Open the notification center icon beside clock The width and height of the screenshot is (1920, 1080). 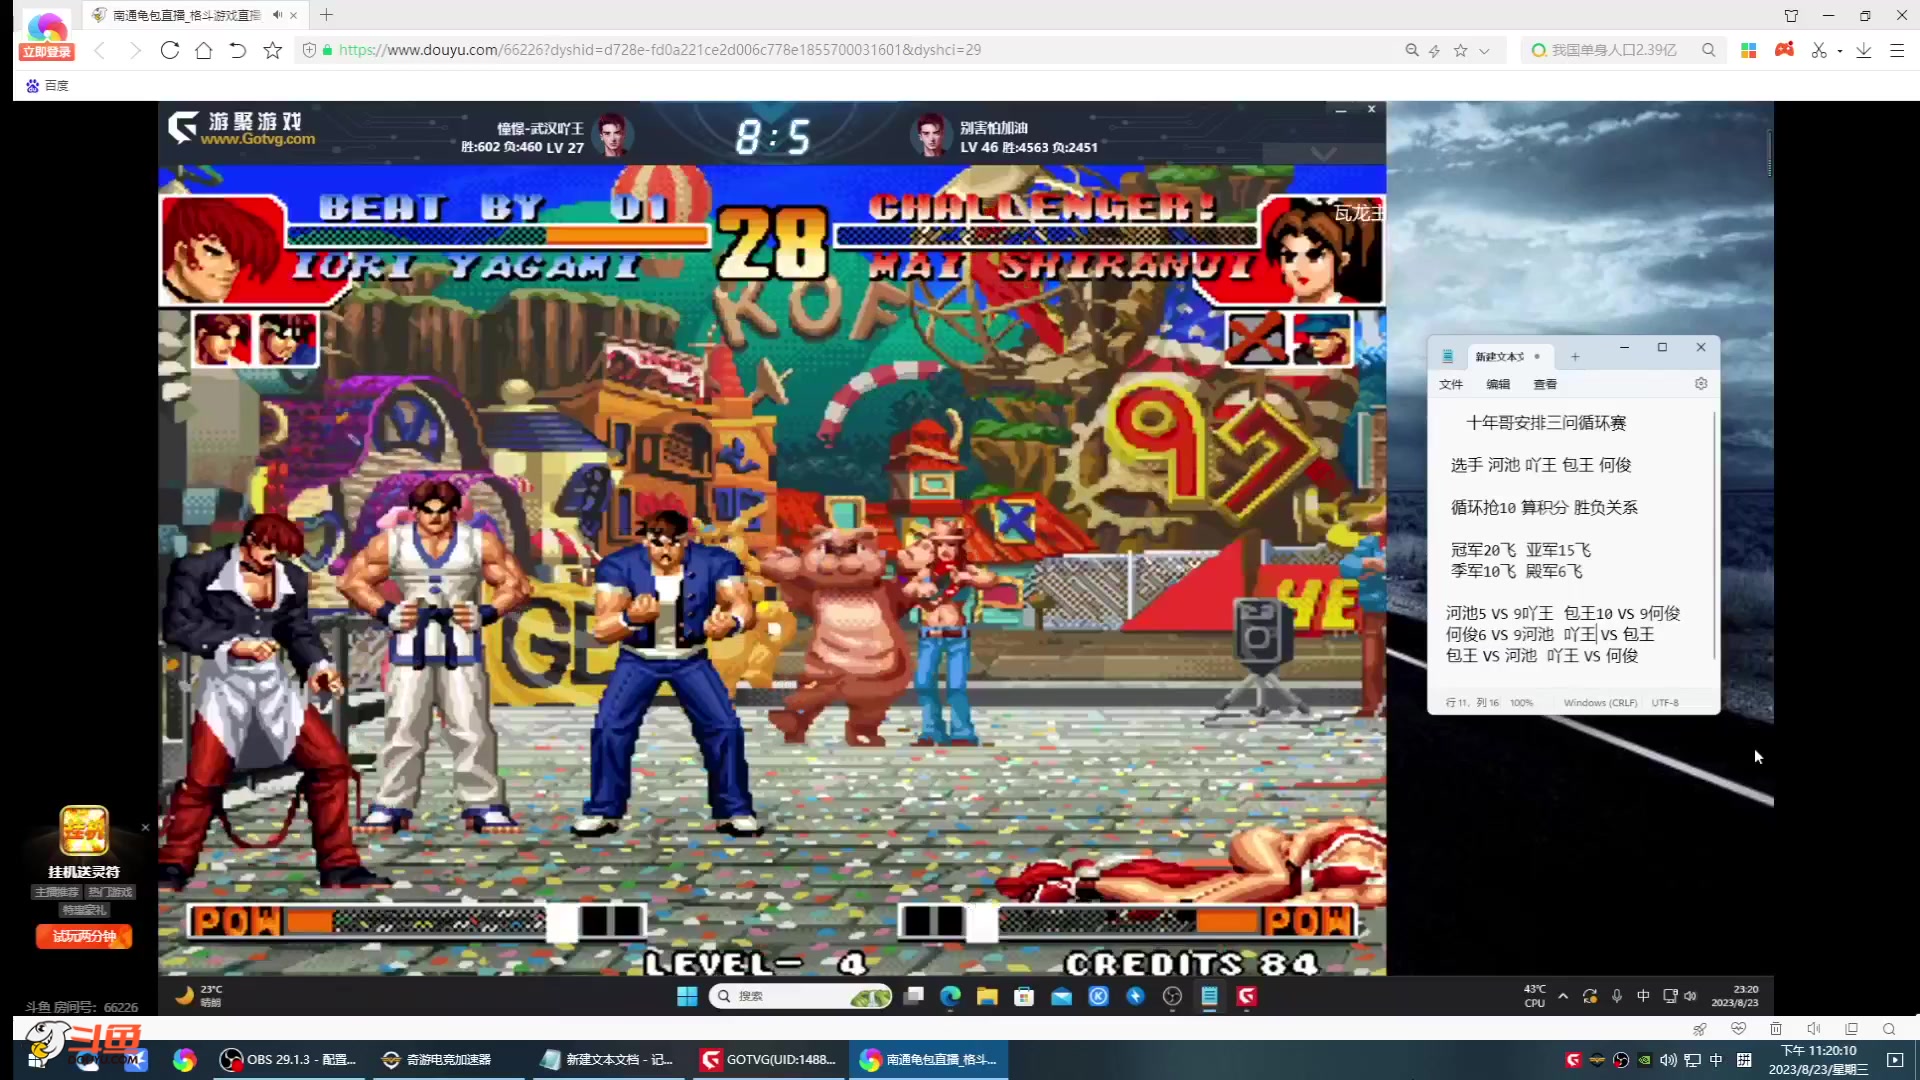tap(1895, 1060)
